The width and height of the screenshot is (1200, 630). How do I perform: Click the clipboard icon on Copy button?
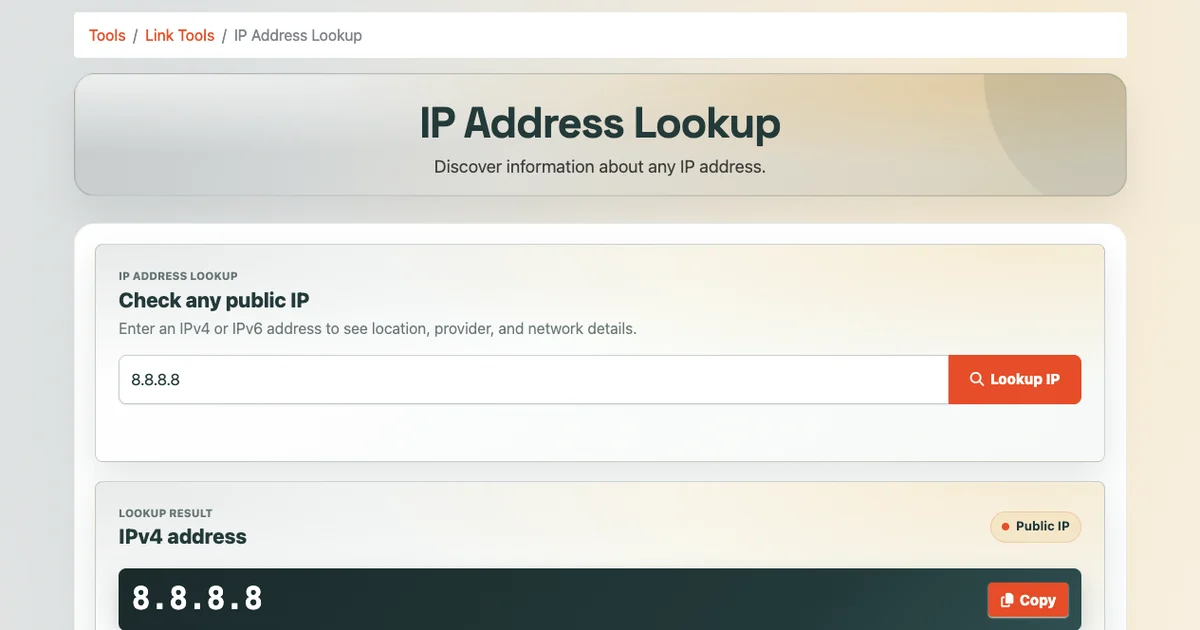pos(1007,600)
